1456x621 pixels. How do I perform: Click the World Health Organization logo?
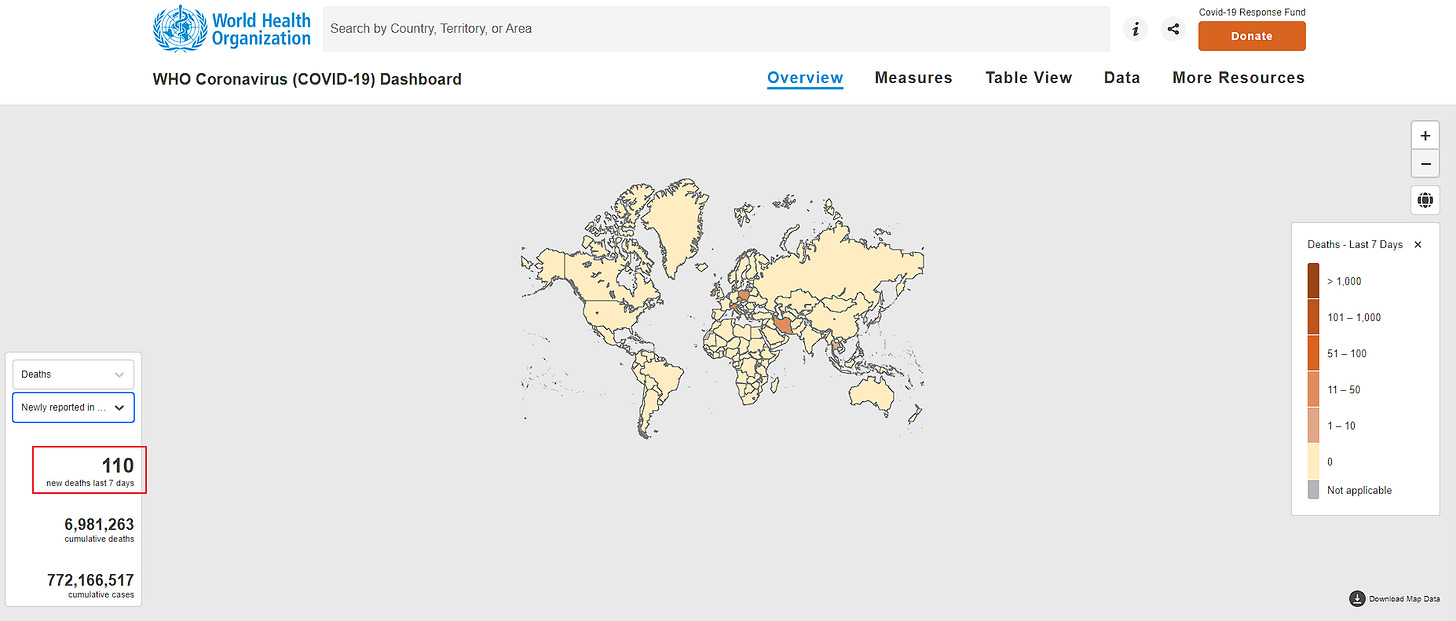(x=232, y=29)
